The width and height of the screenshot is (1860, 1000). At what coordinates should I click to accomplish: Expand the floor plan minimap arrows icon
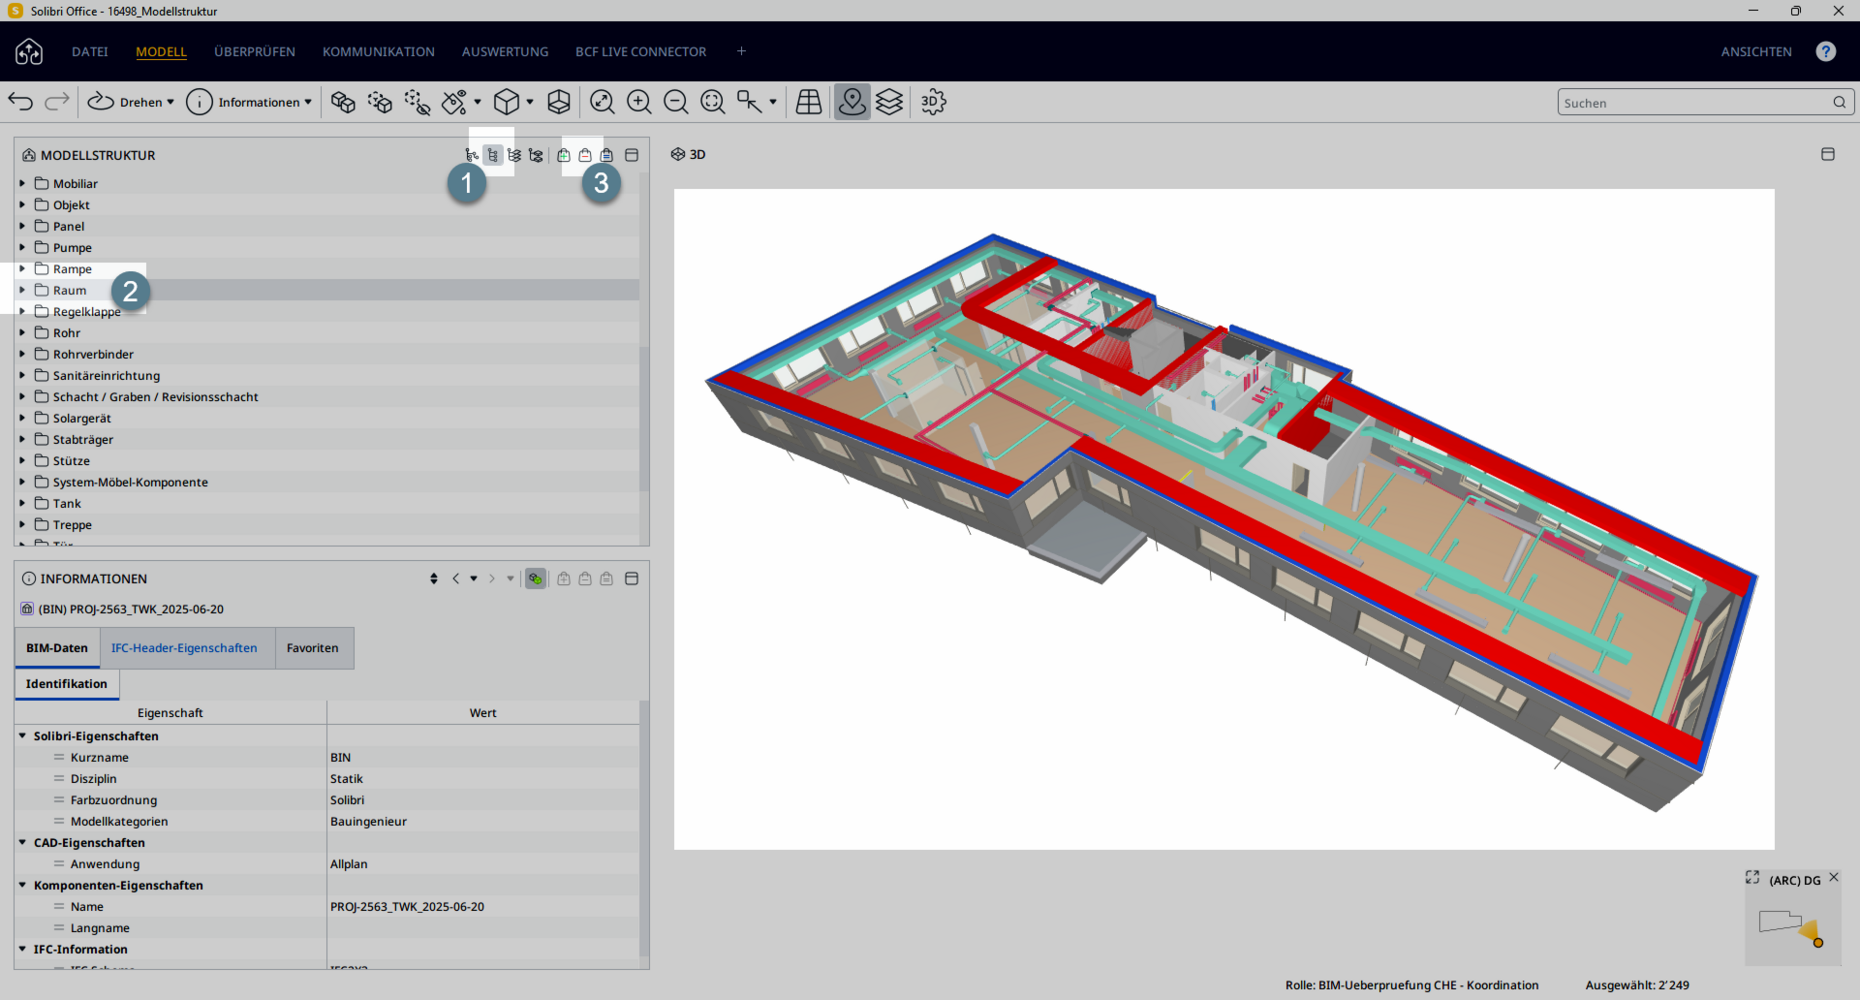[1752, 877]
